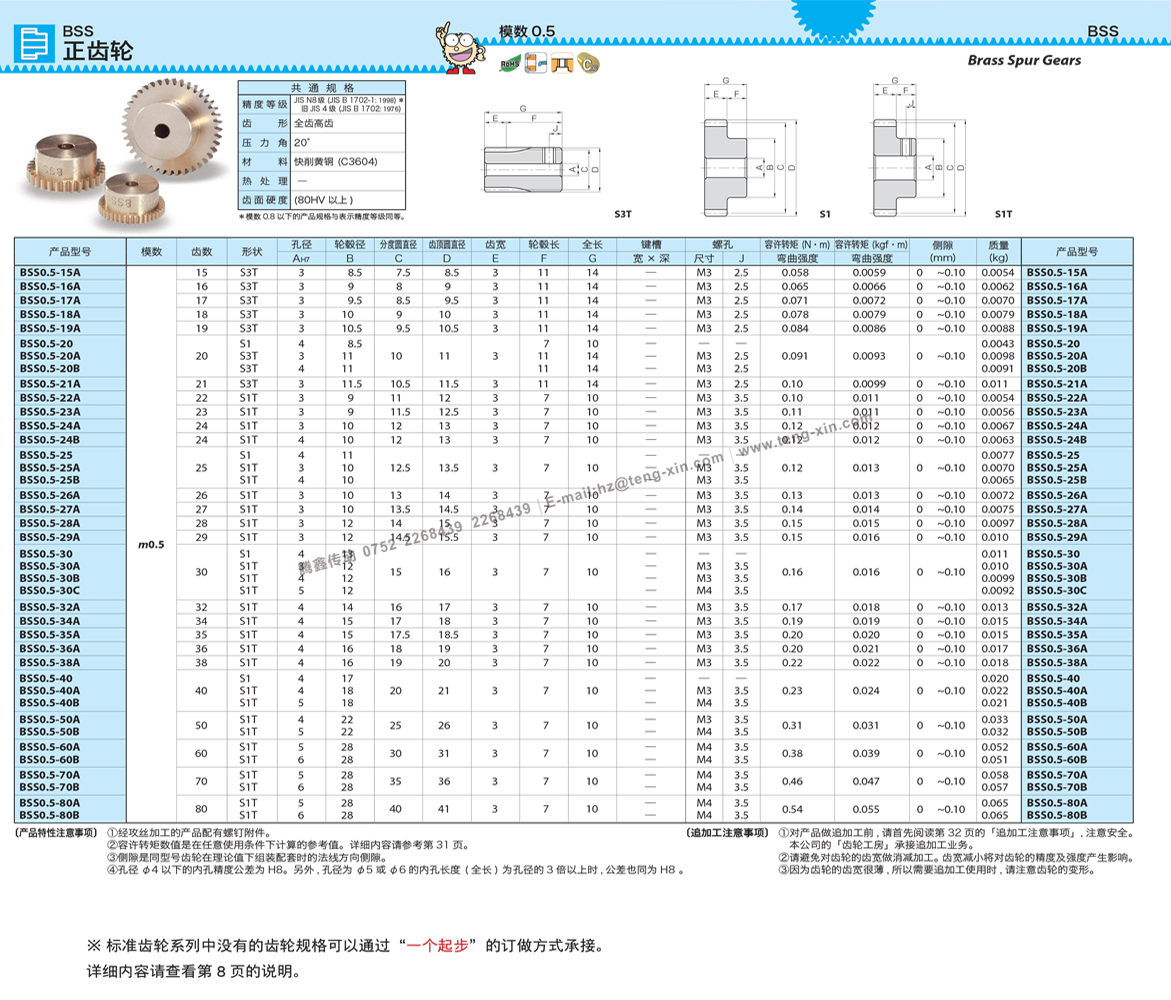Click the blue BSS category icon beside 正齿轮
Viewport: 1171px width, 1000px height.
pyautogui.click(x=34, y=44)
